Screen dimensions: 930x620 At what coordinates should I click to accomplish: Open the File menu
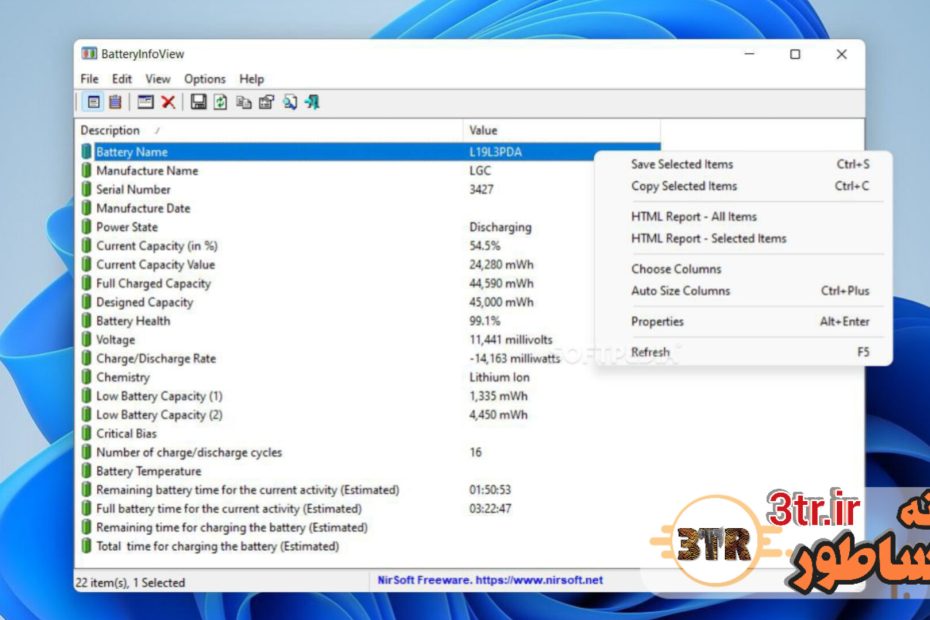point(89,79)
